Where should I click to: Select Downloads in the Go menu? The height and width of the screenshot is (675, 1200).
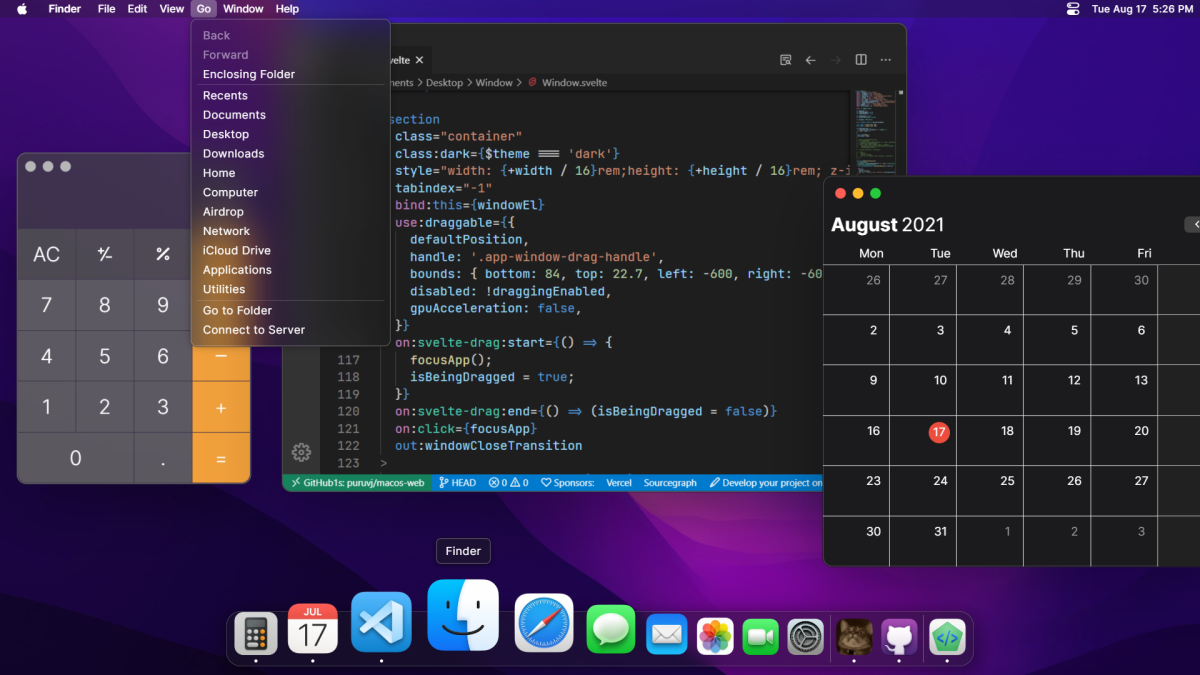[x=233, y=153]
